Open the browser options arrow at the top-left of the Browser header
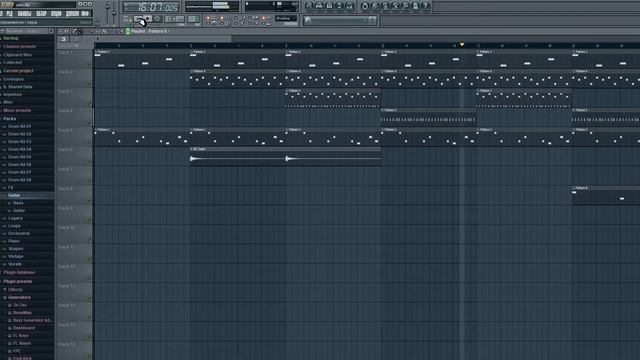Screen dimensions: 640x360 (x=2, y=31)
